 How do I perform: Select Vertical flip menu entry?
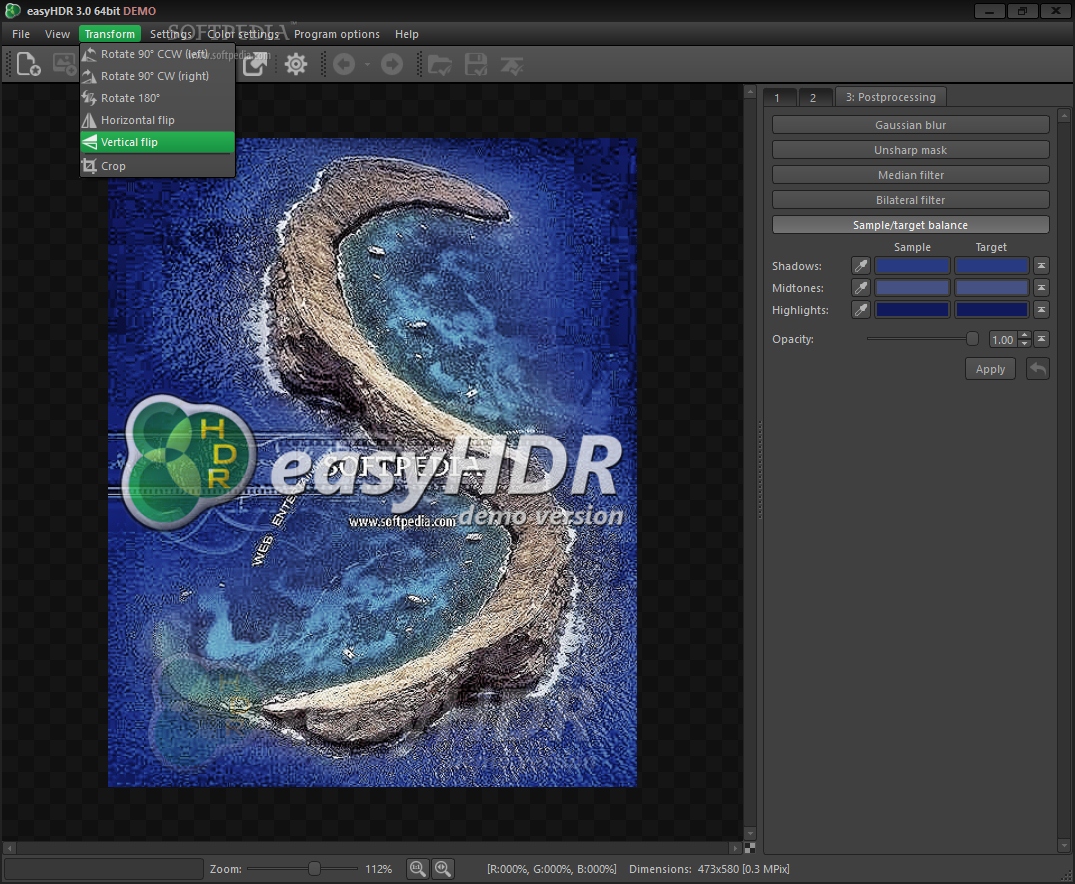point(158,142)
